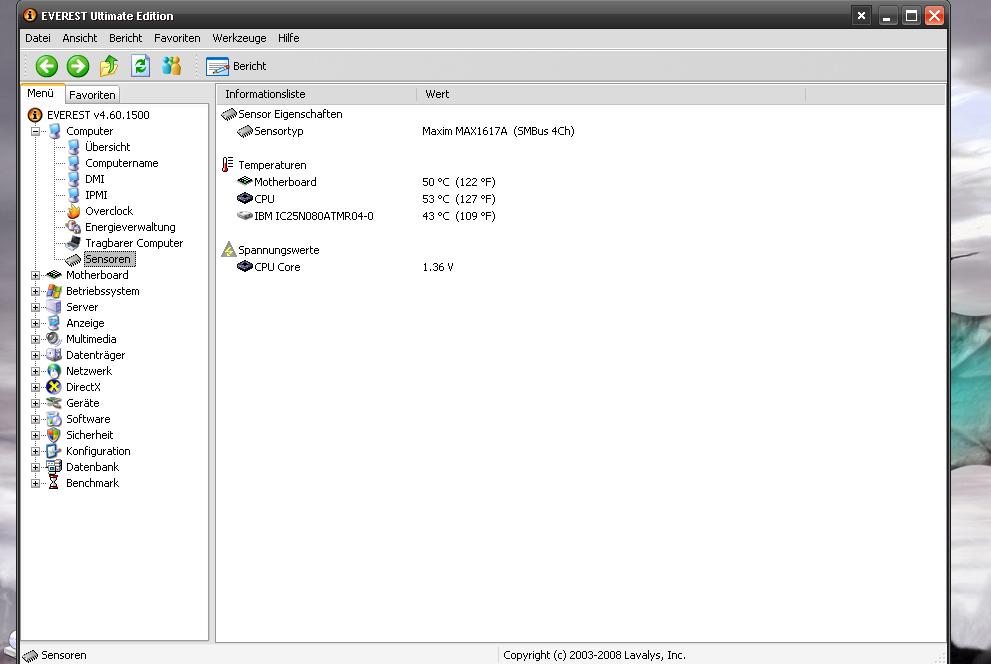Switch to the Favoriten tab
The width and height of the screenshot is (991, 664).
92,95
